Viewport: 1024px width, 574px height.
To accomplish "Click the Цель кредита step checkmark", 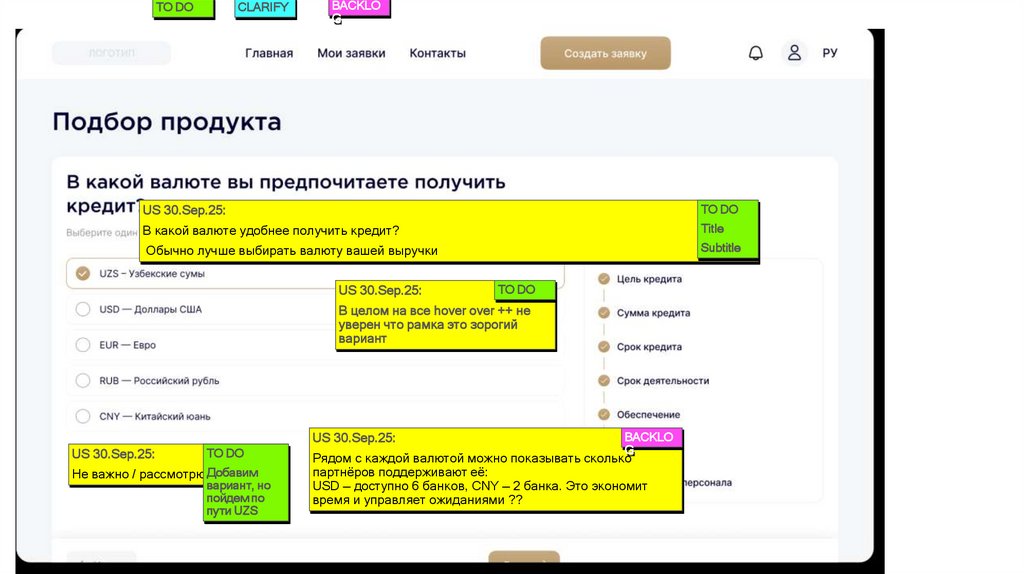I will click(x=604, y=279).
